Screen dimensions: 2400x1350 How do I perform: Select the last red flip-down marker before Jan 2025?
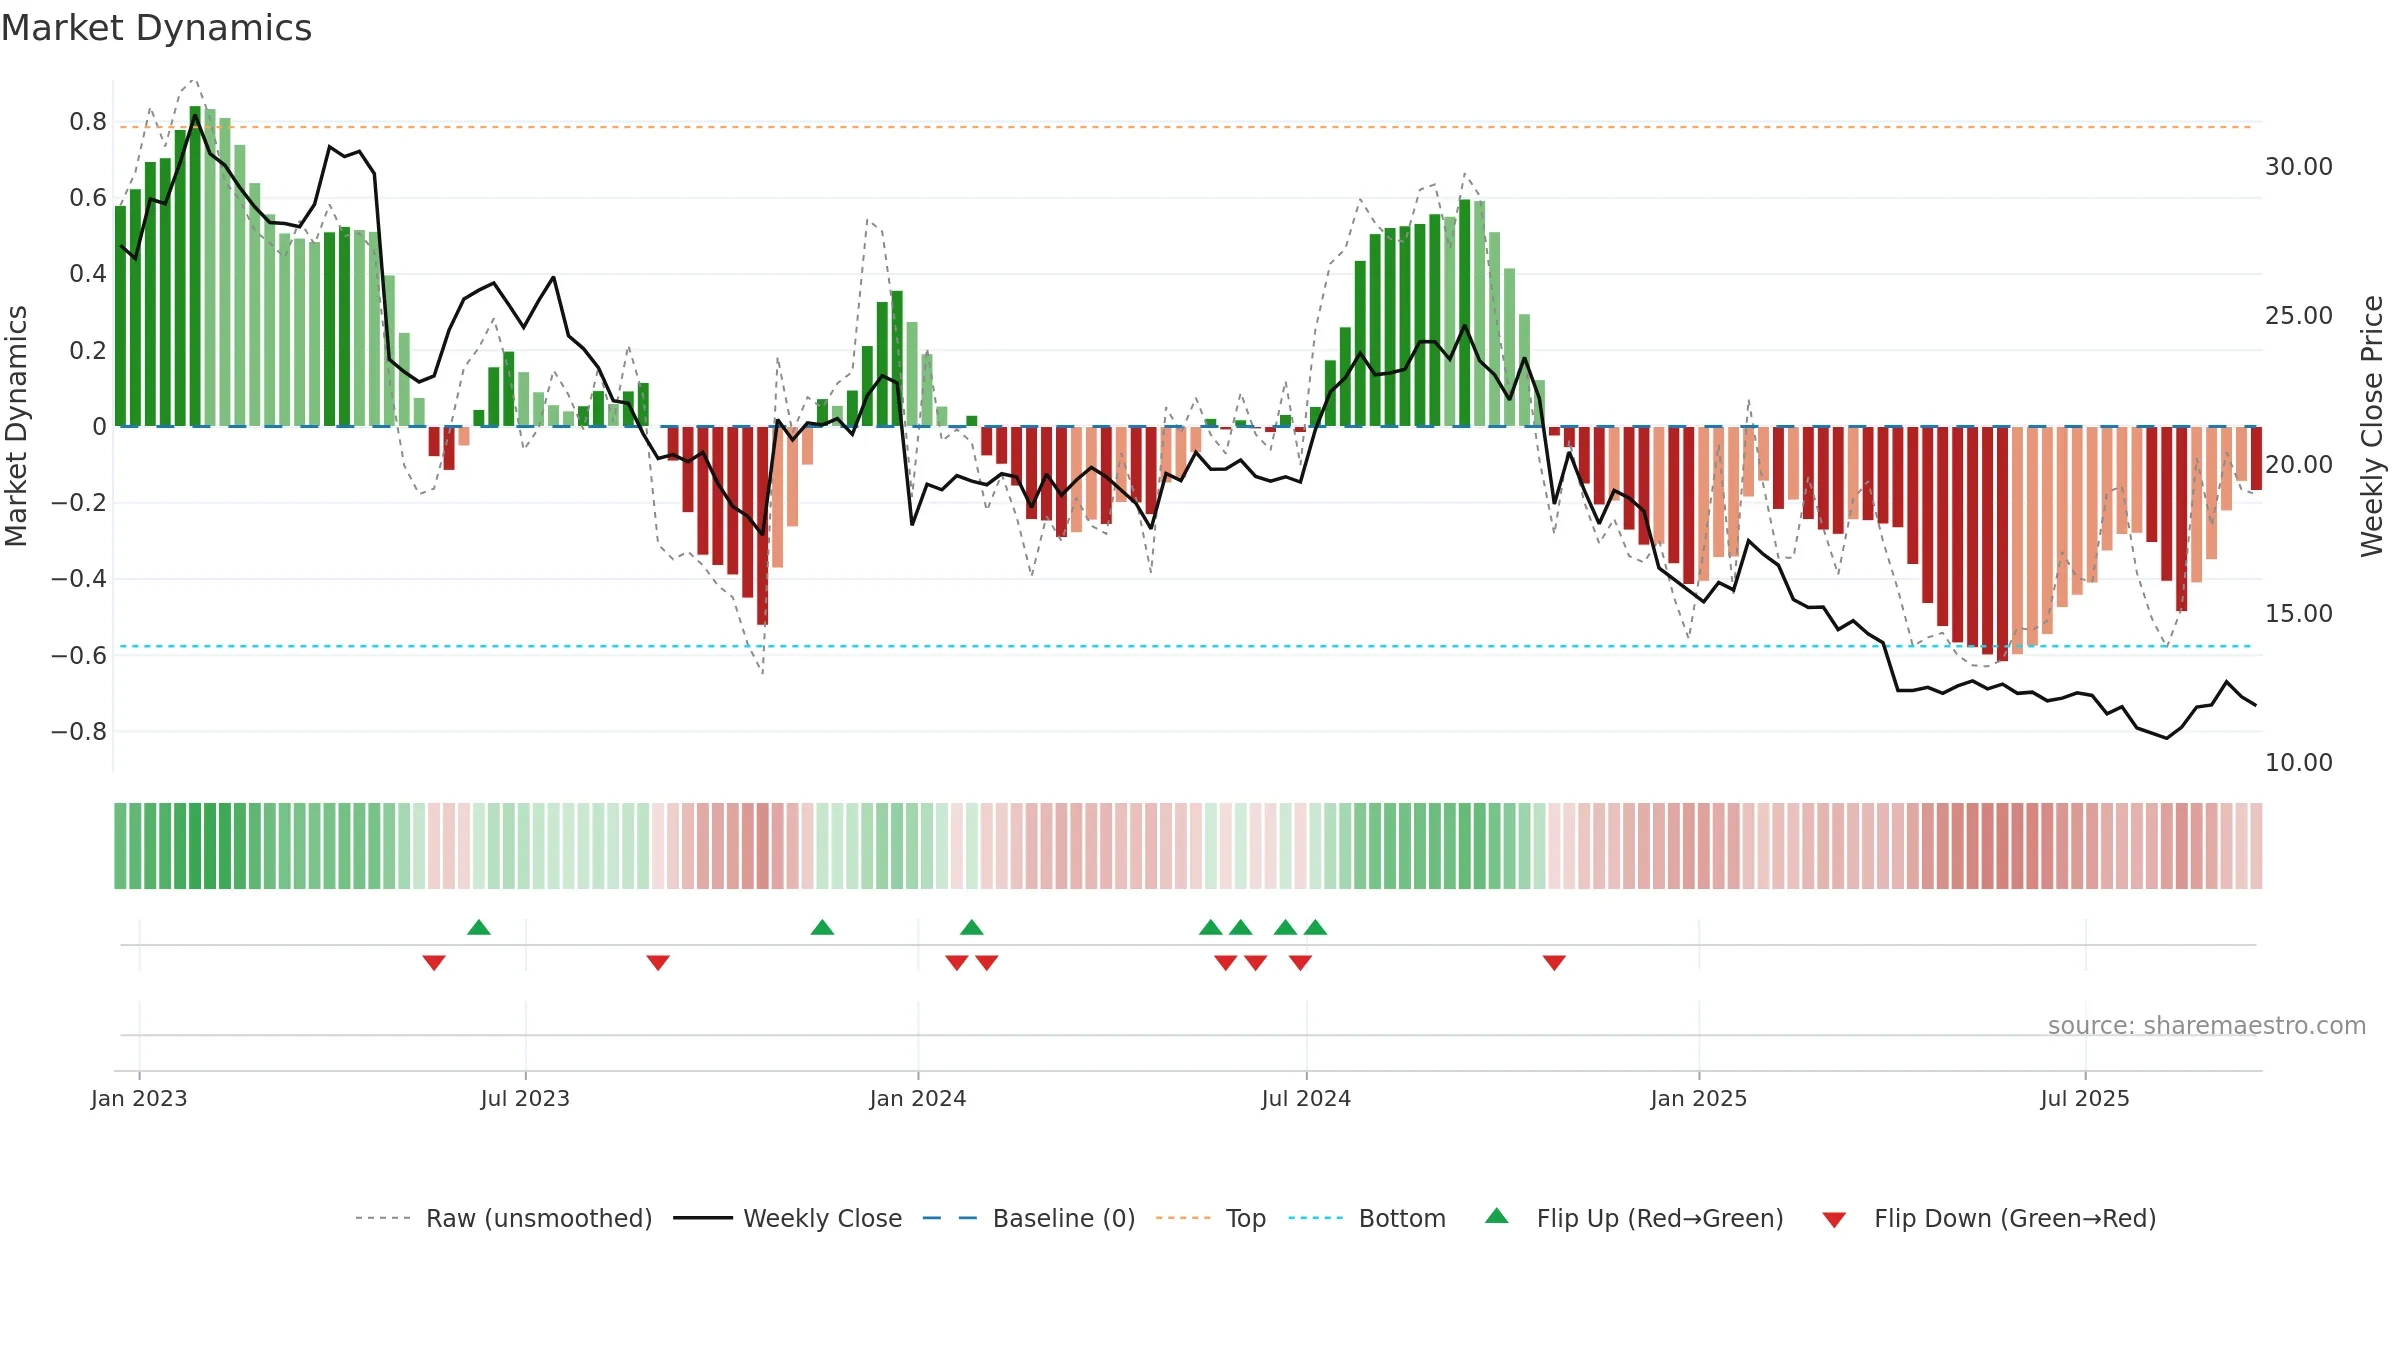point(1554,963)
